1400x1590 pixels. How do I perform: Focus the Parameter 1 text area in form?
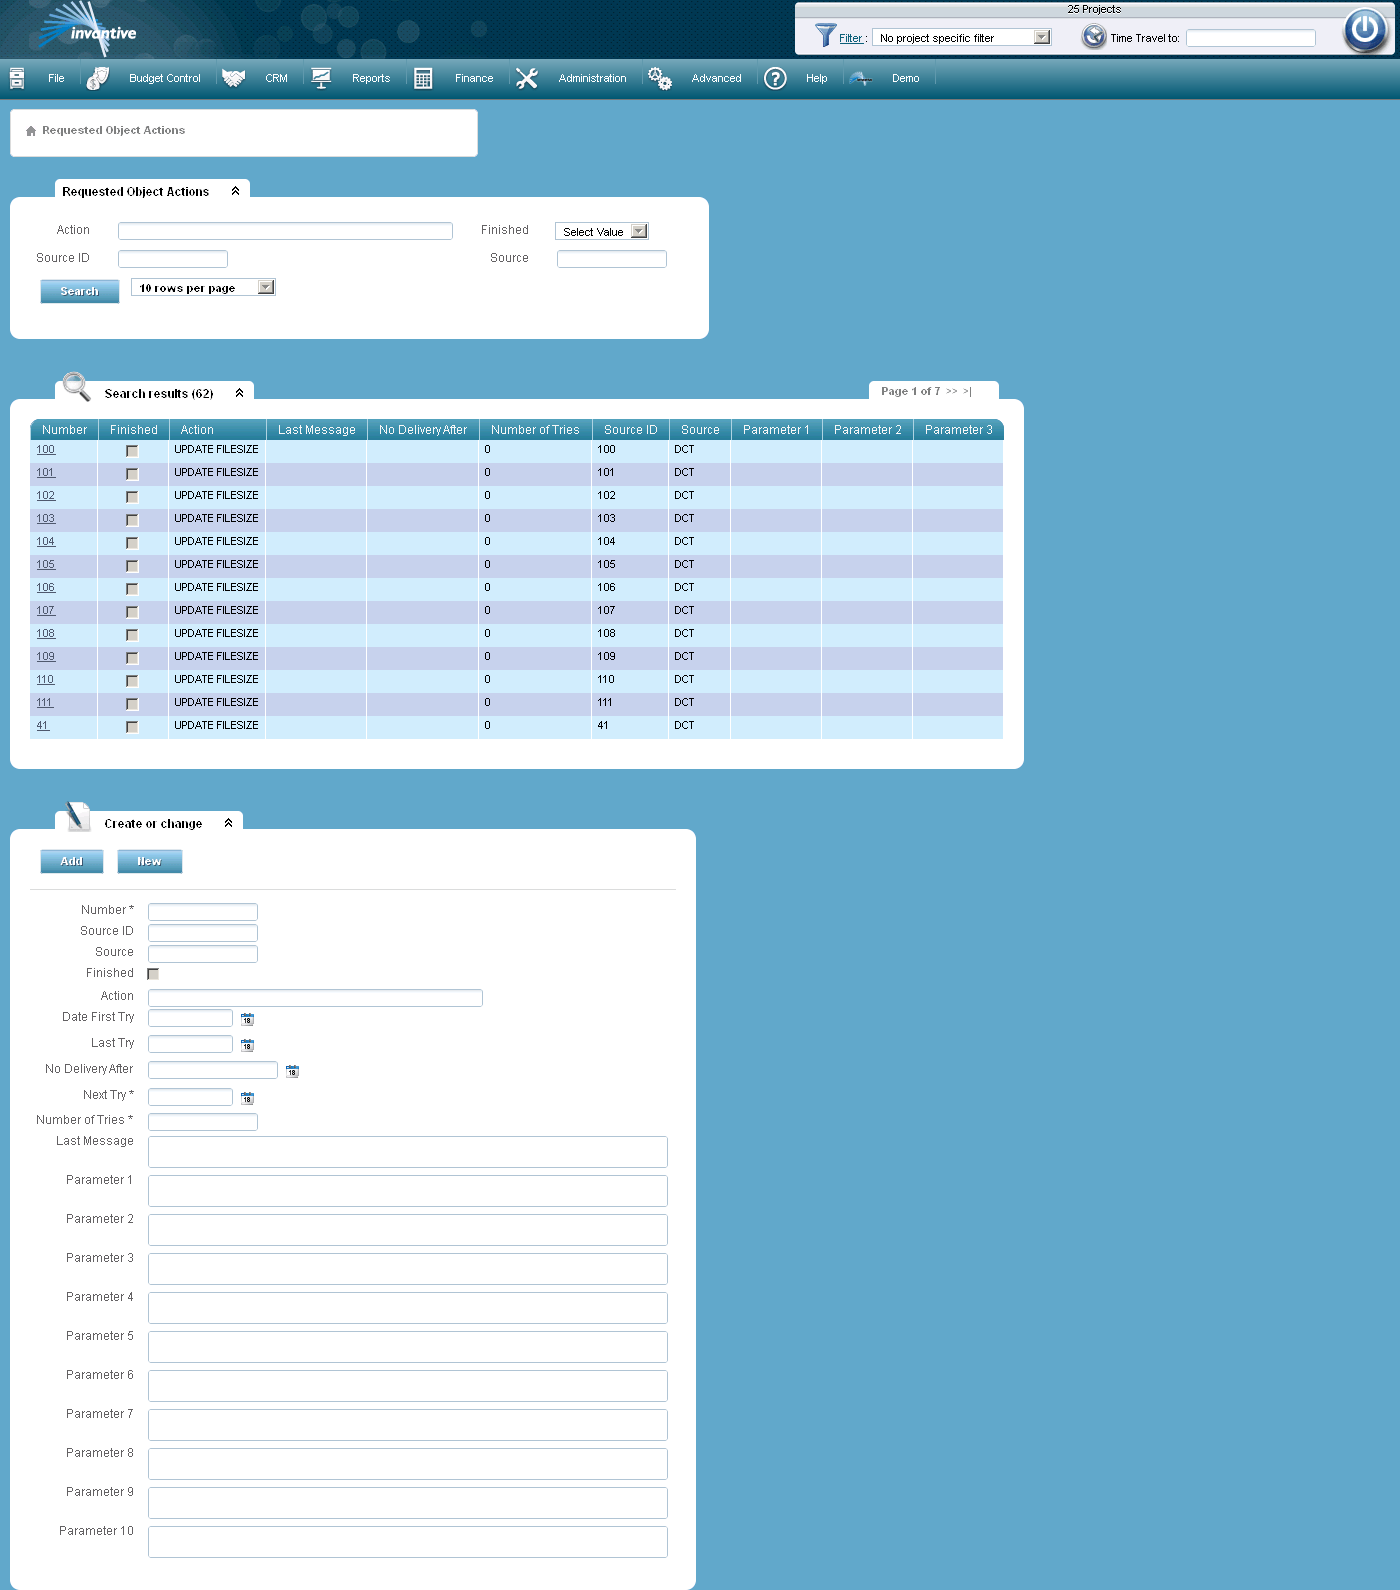[408, 1191]
